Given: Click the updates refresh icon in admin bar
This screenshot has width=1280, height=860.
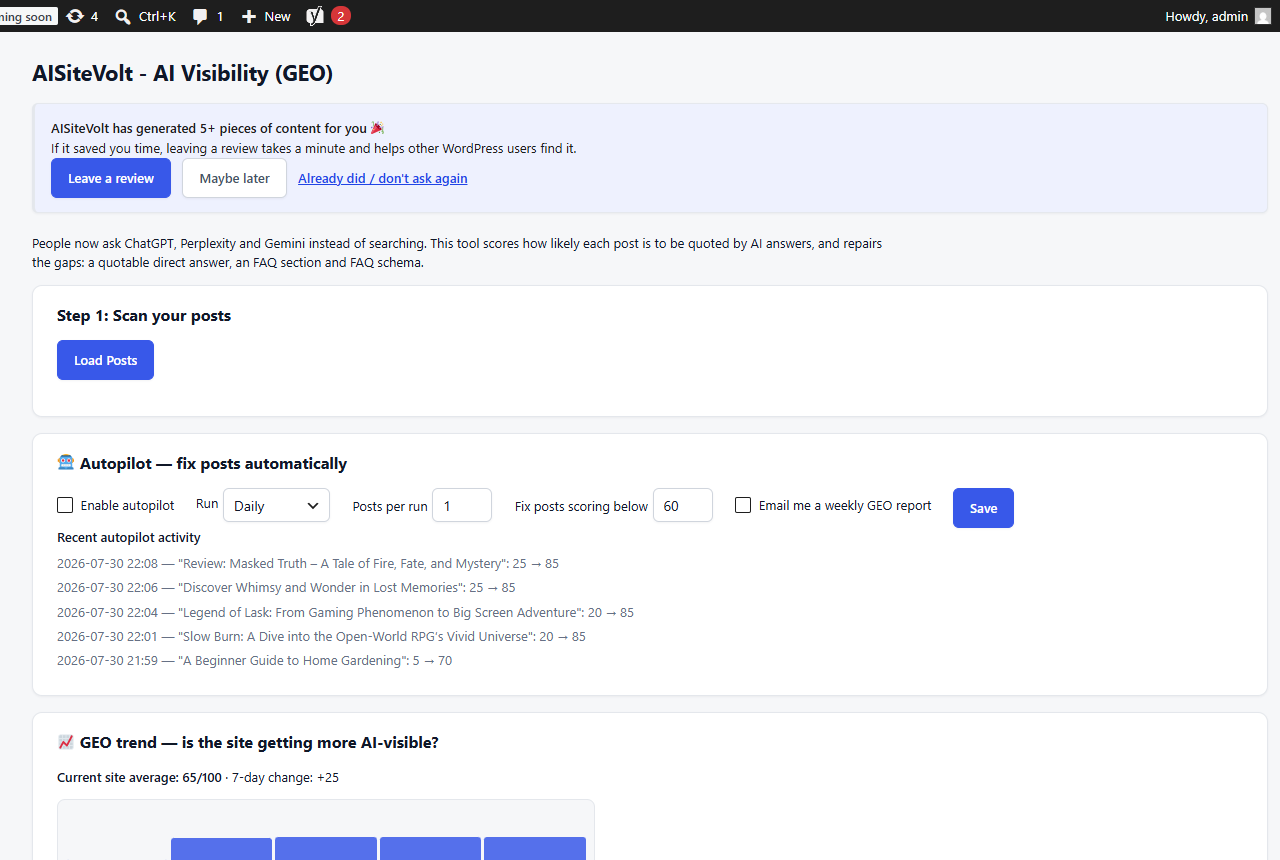Looking at the screenshot, I should [75, 16].
